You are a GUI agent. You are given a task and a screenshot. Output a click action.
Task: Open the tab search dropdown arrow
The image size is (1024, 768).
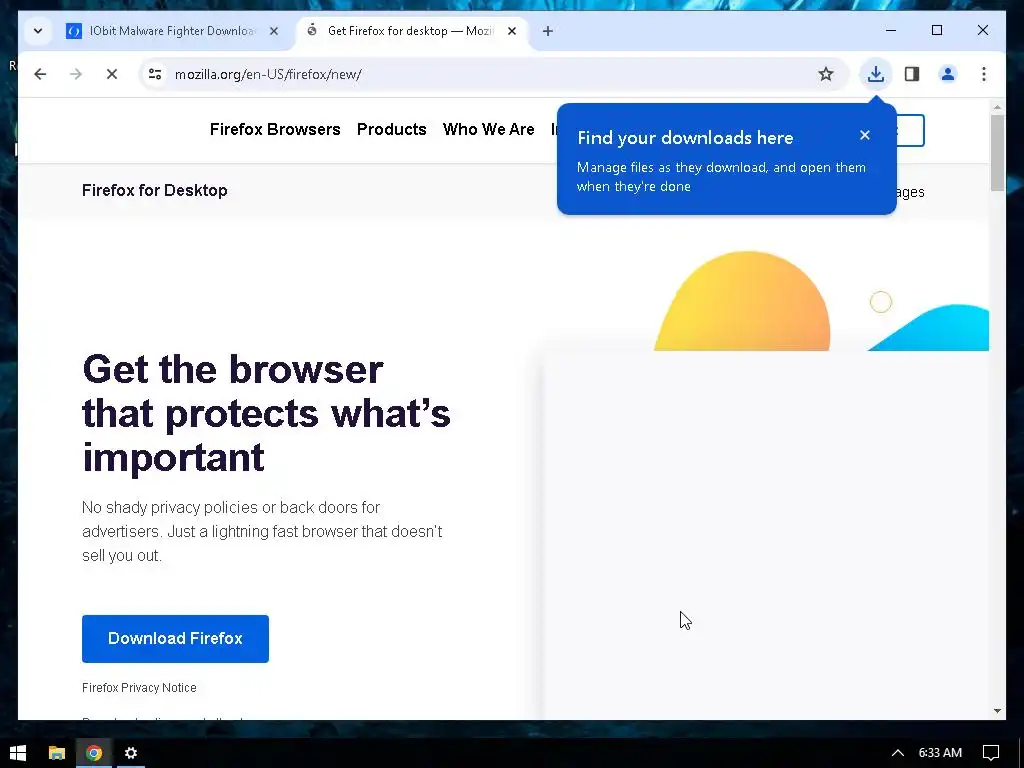coord(38,31)
